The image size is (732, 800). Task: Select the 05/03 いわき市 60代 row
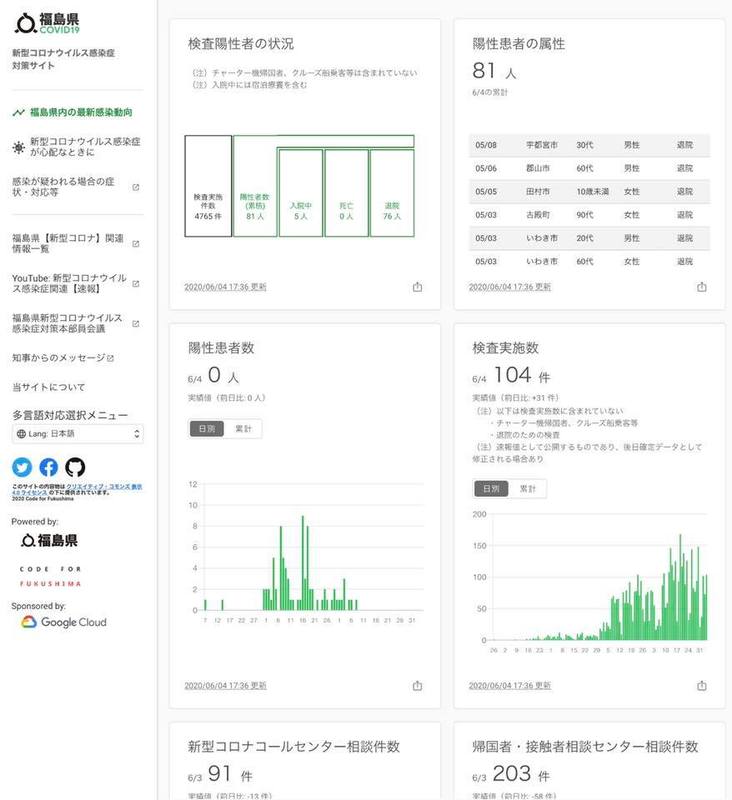[x=589, y=261]
